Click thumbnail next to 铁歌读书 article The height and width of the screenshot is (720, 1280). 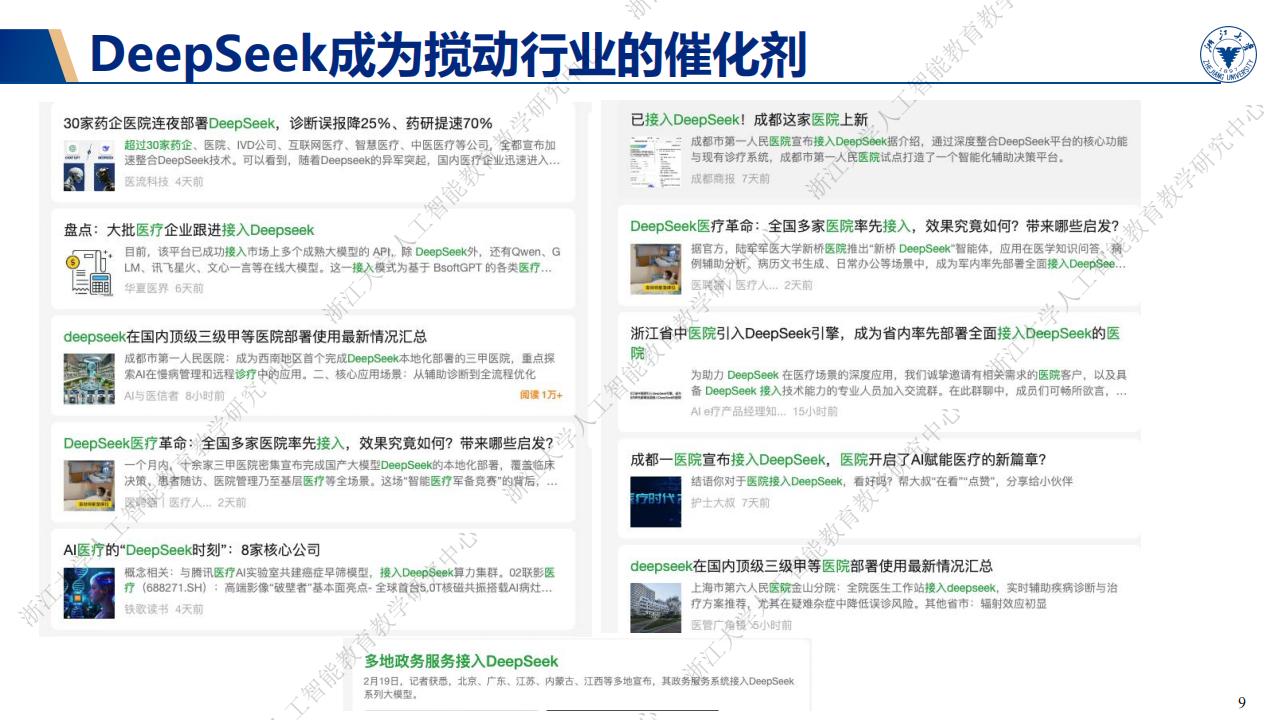[x=89, y=592]
